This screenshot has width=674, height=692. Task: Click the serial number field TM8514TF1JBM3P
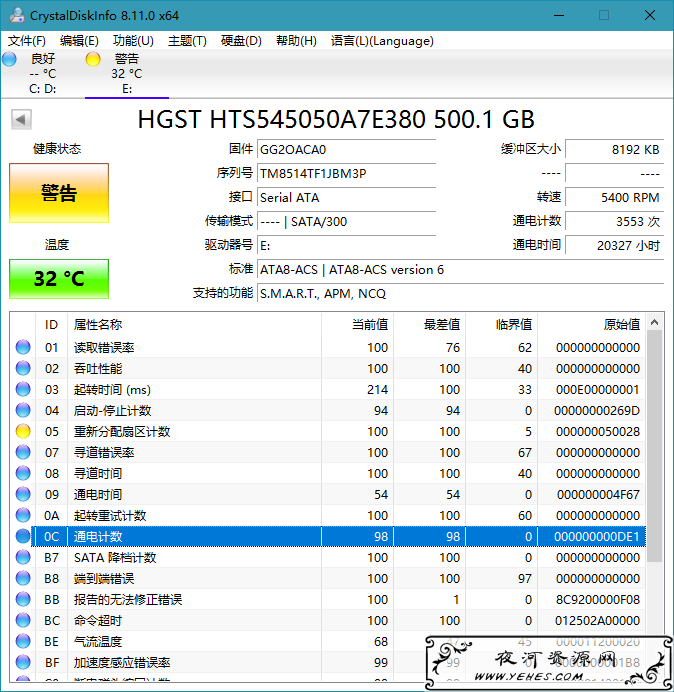pyautogui.click(x=346, y=173)
